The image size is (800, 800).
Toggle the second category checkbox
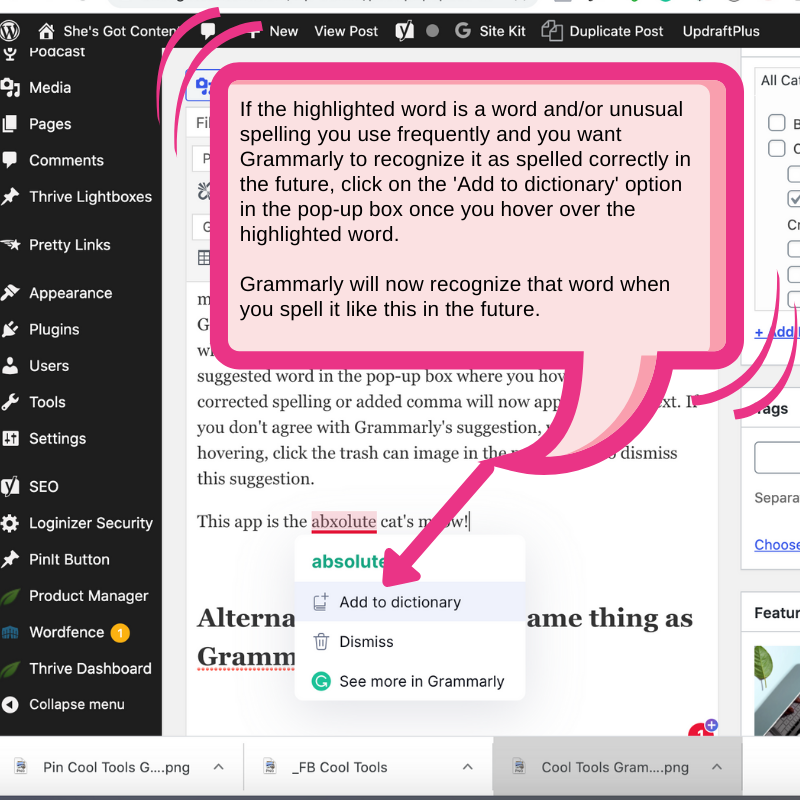click(x=776, y=148)
